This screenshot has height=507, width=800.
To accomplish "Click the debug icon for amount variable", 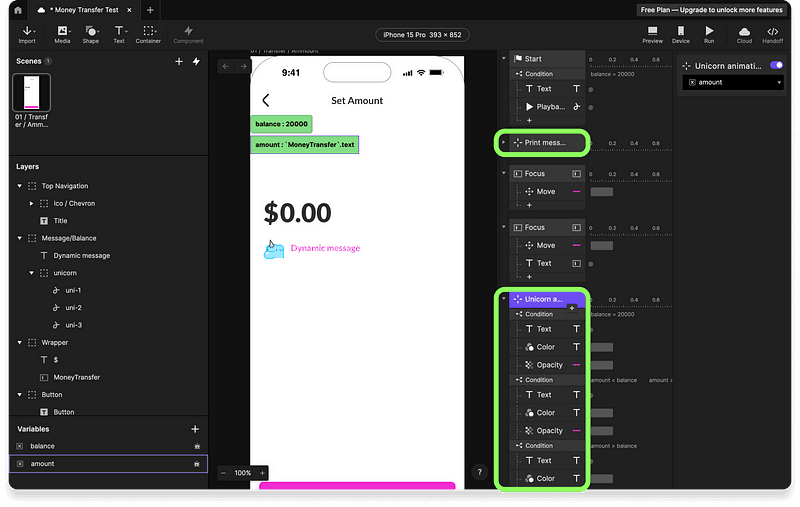I will tap(196, 464).
